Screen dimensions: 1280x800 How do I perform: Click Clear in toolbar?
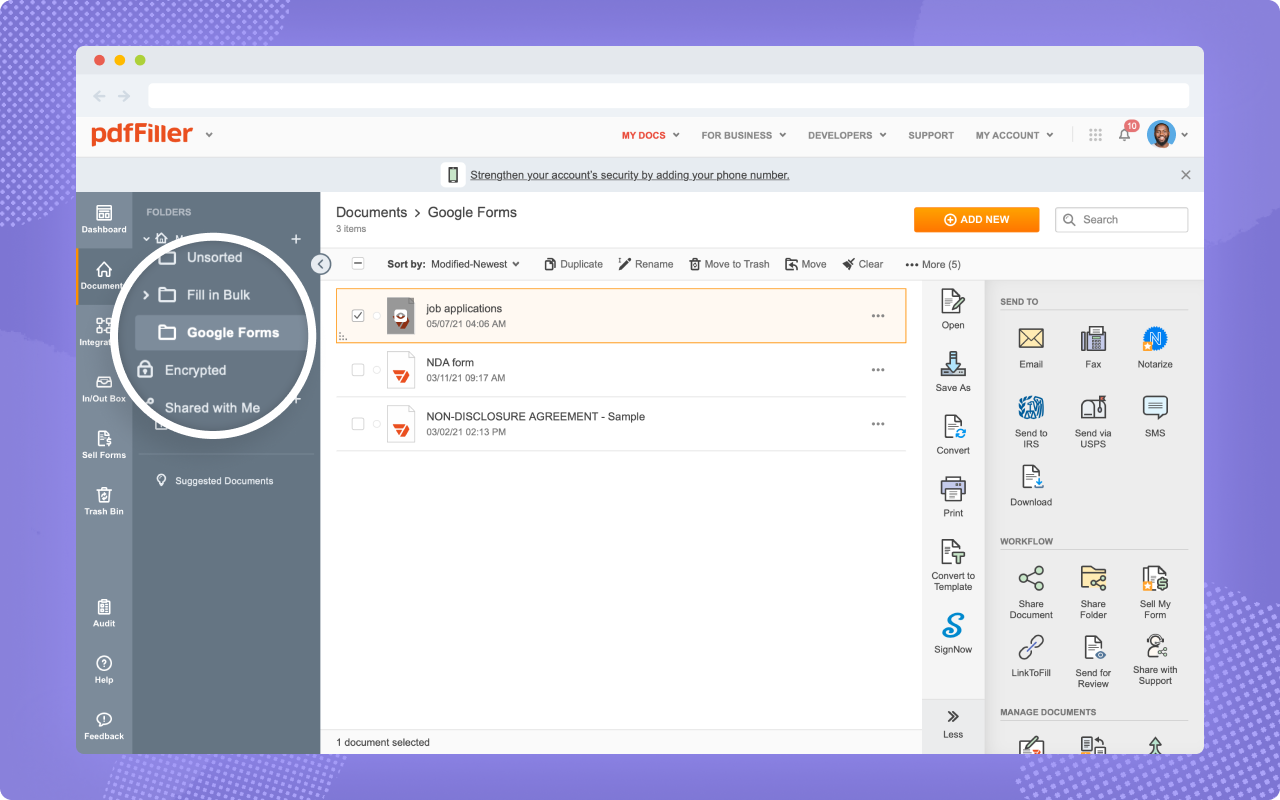point(862,264)
